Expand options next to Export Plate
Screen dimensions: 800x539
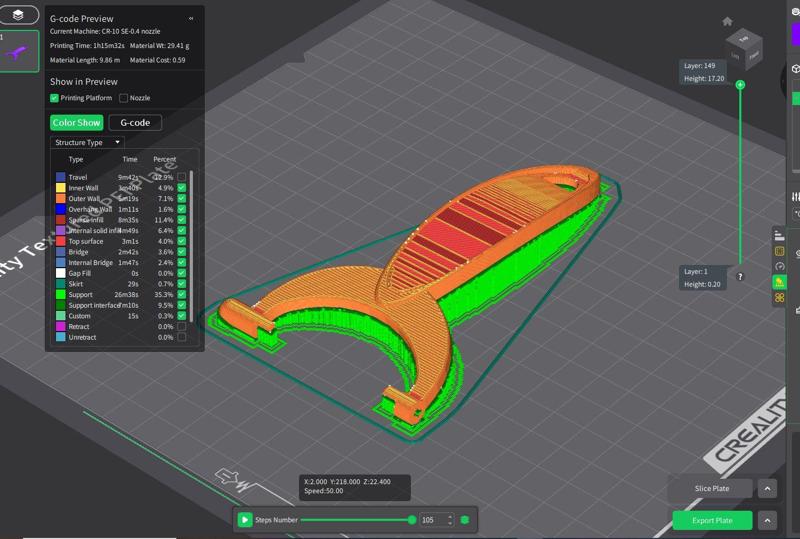767,521
